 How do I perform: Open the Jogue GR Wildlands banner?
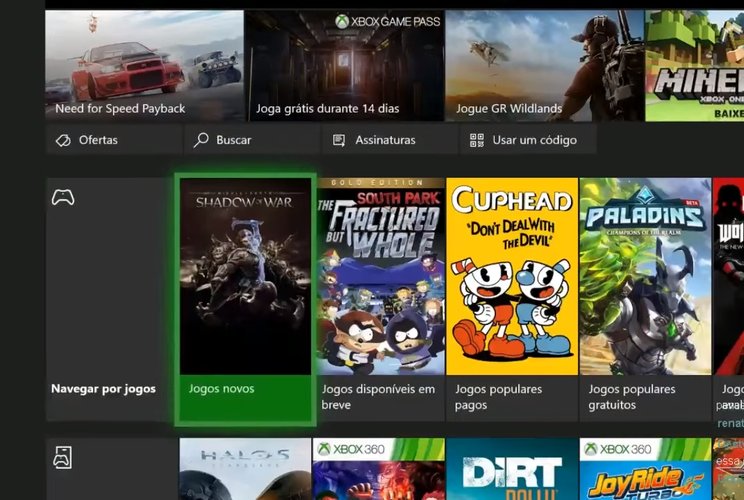coord(544,65)
